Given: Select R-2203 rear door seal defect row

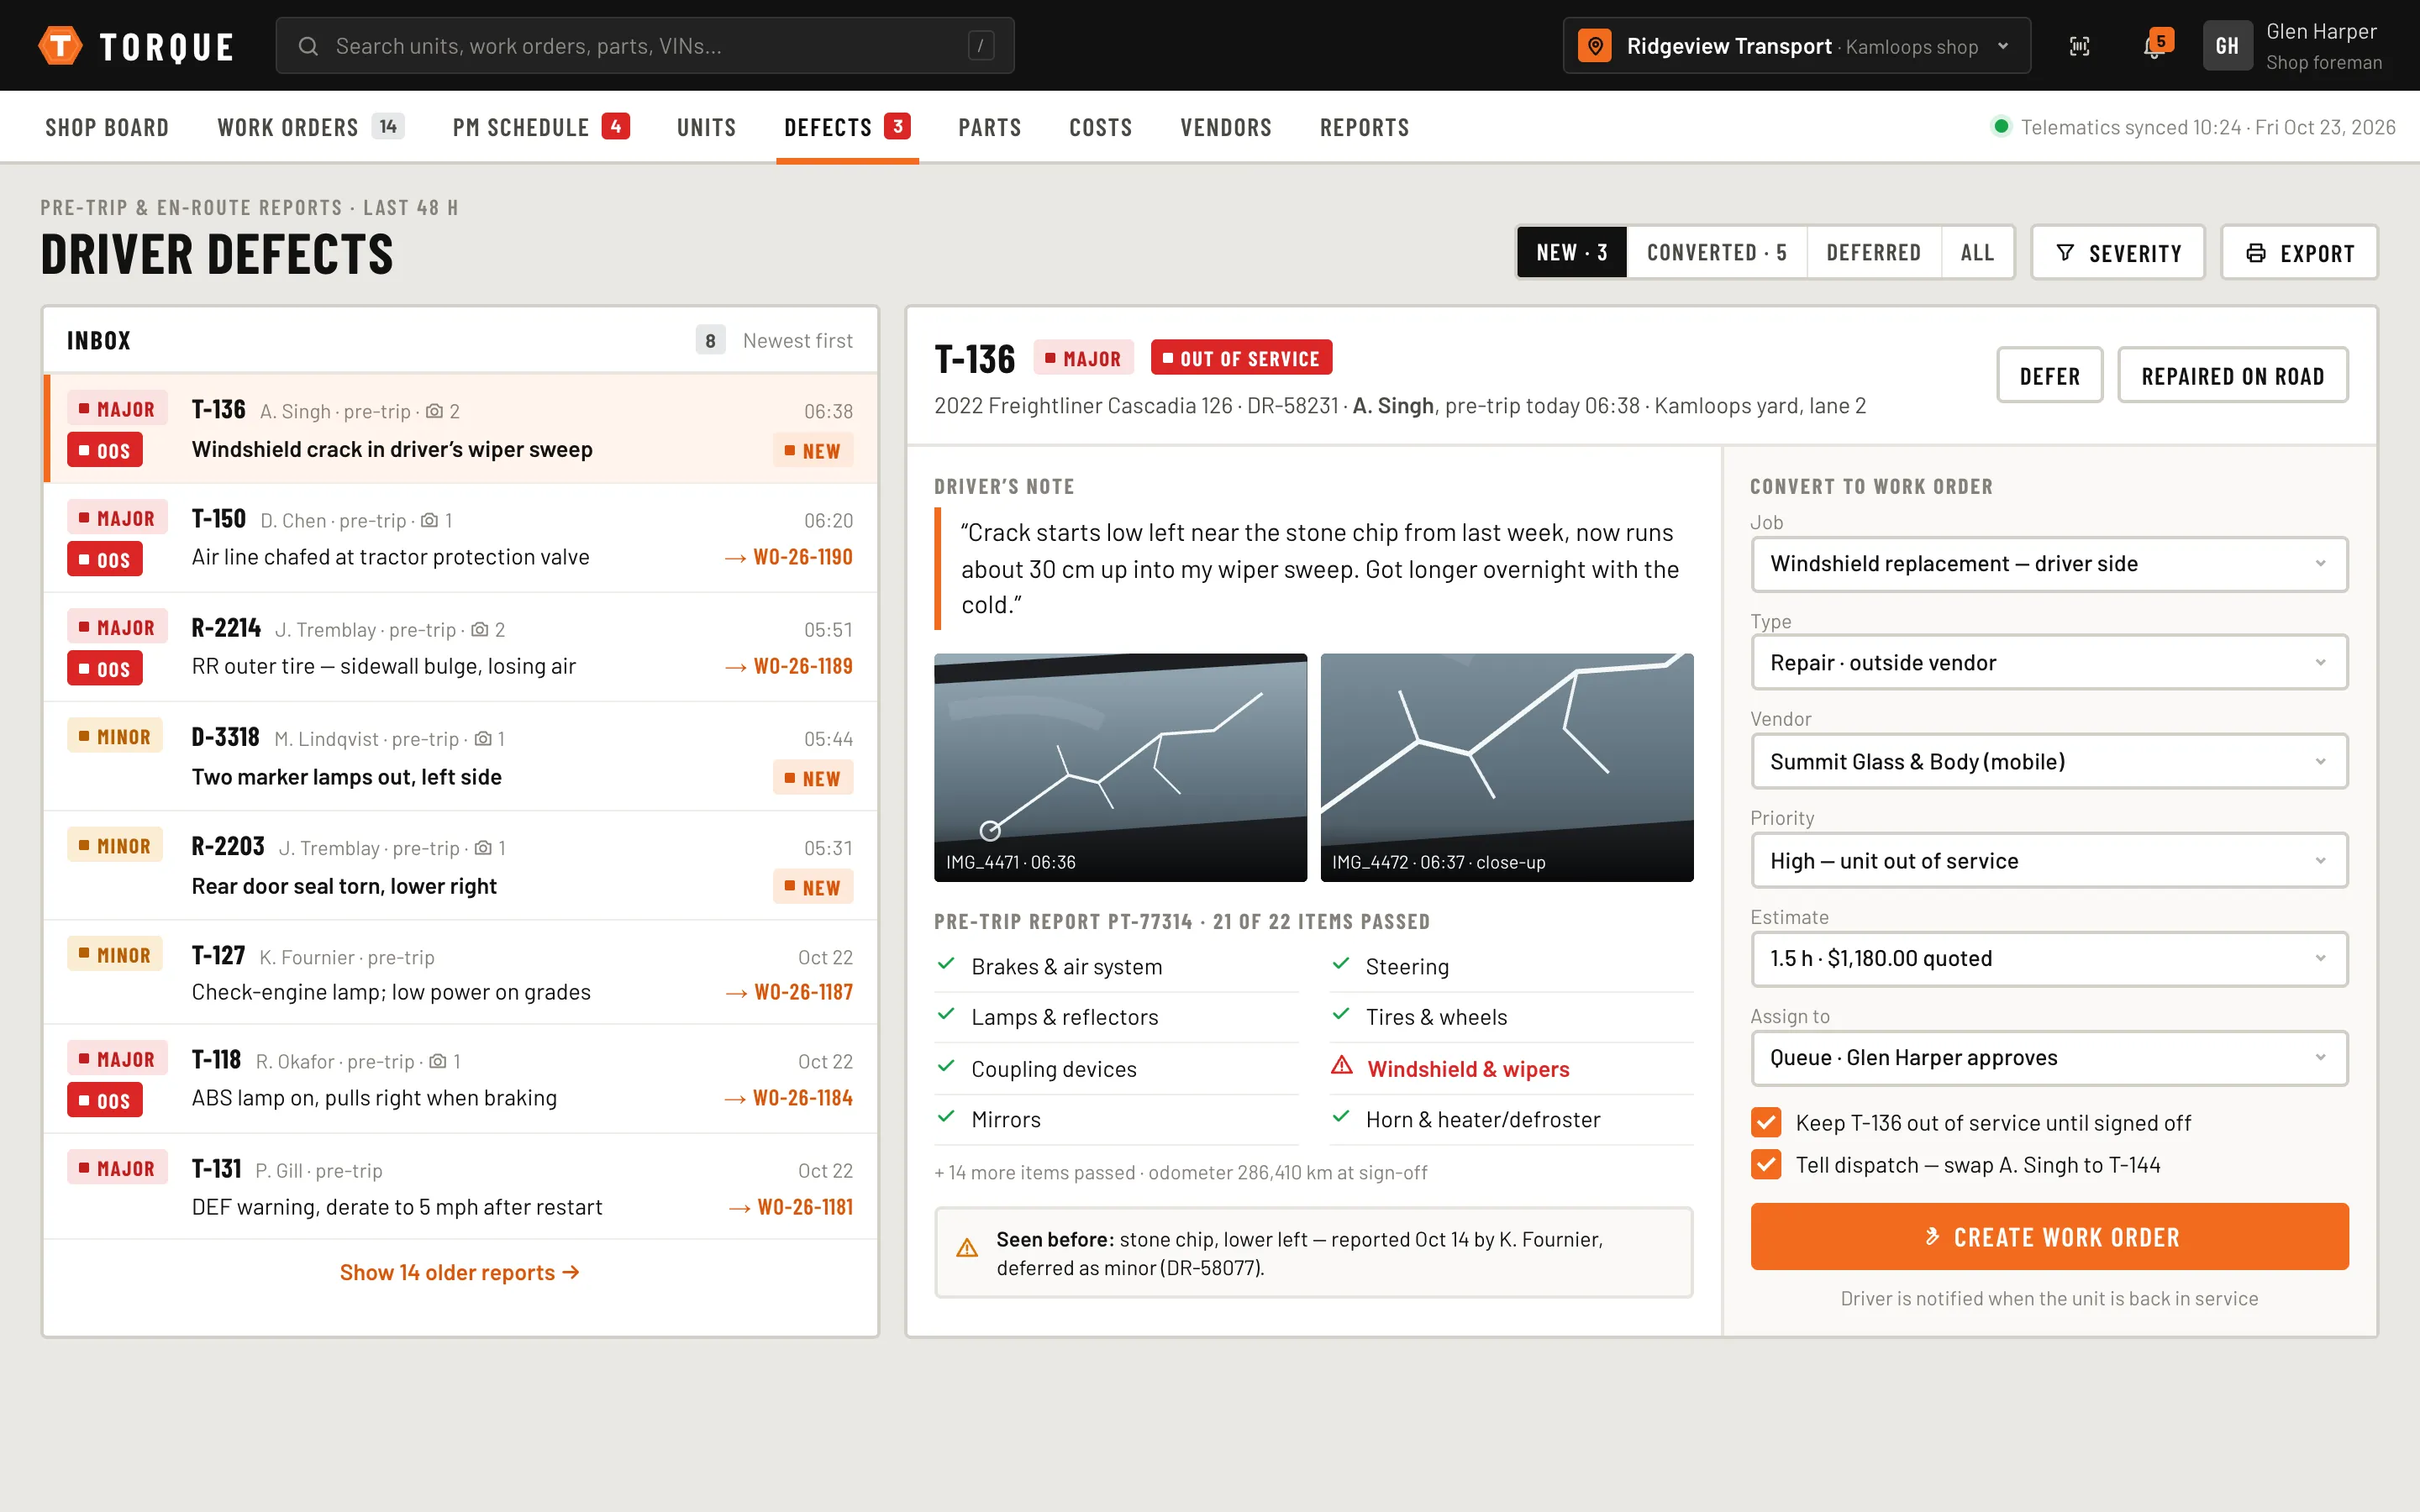Looking at the screenshot, I should click(460, 865).
